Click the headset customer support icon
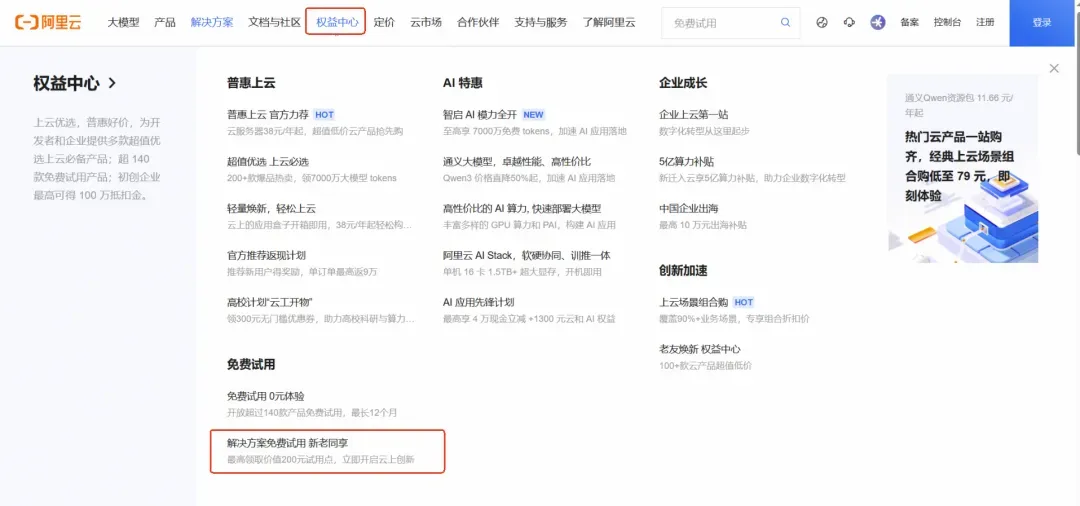 (849, 23)
